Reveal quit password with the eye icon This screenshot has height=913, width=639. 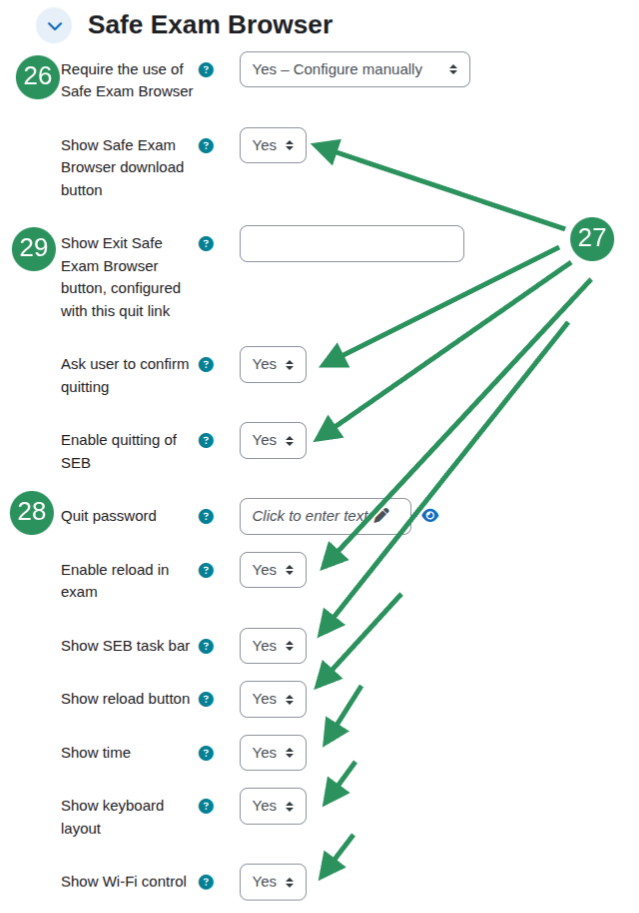coord(430,515)
